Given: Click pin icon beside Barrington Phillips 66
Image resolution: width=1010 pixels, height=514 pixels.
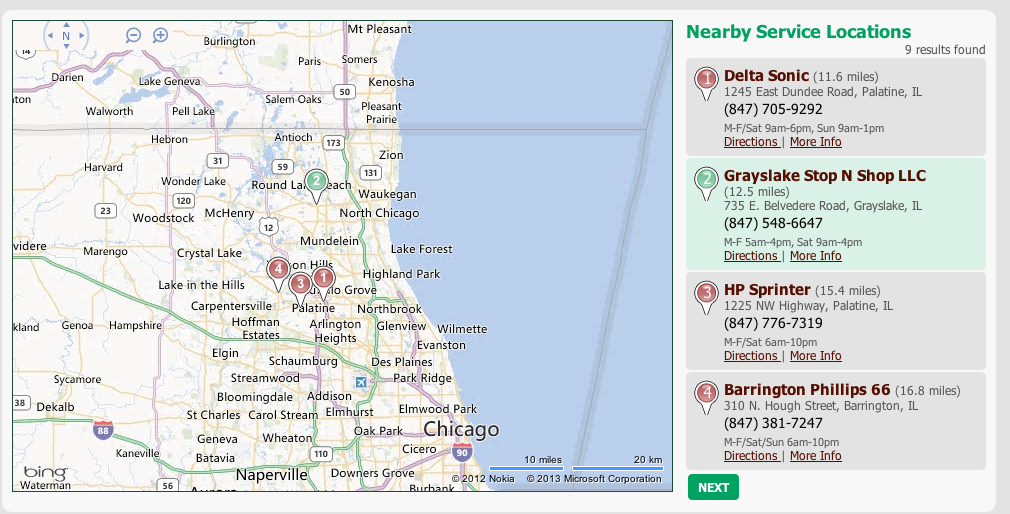Looking at the screenshot, I should [706, 398].
